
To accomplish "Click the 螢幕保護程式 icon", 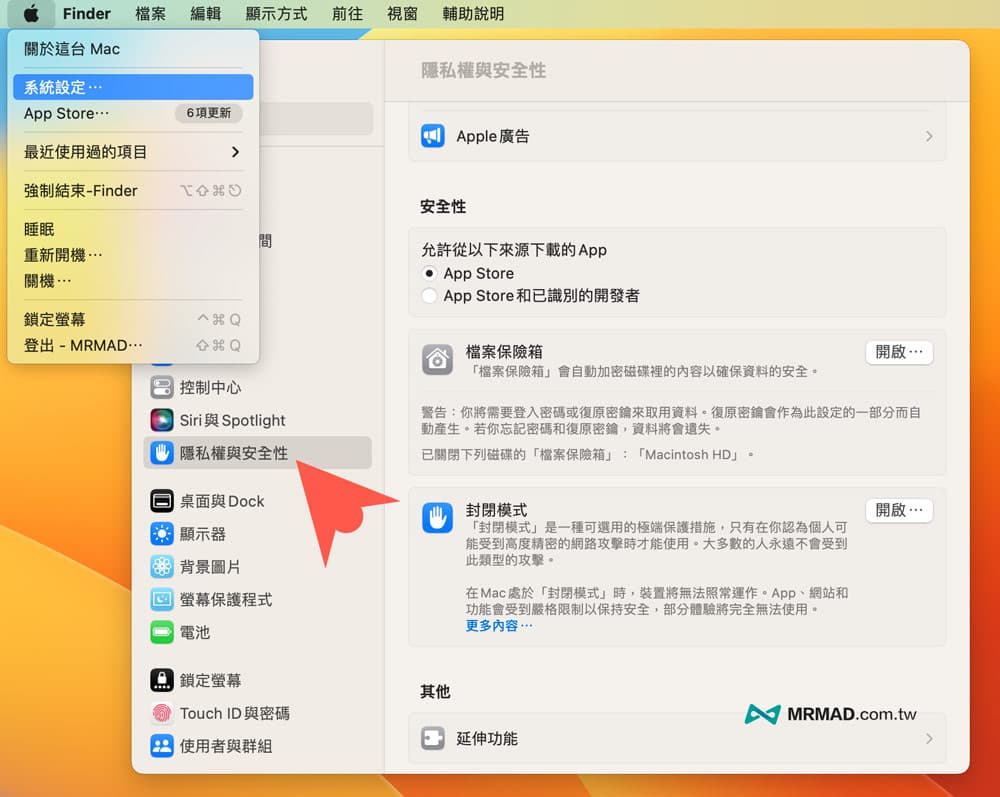I will (161, 599).
